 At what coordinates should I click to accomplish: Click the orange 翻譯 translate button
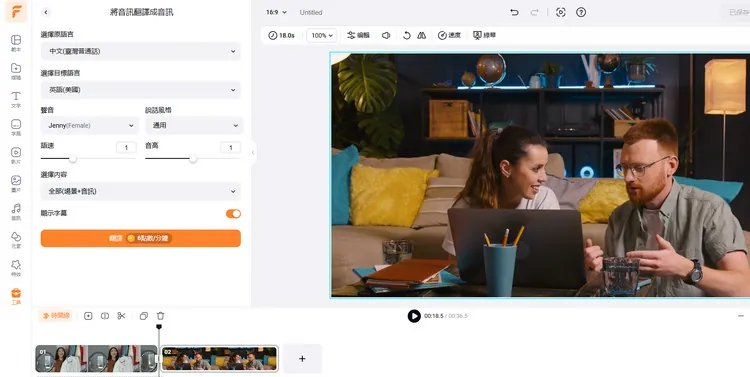141,238
